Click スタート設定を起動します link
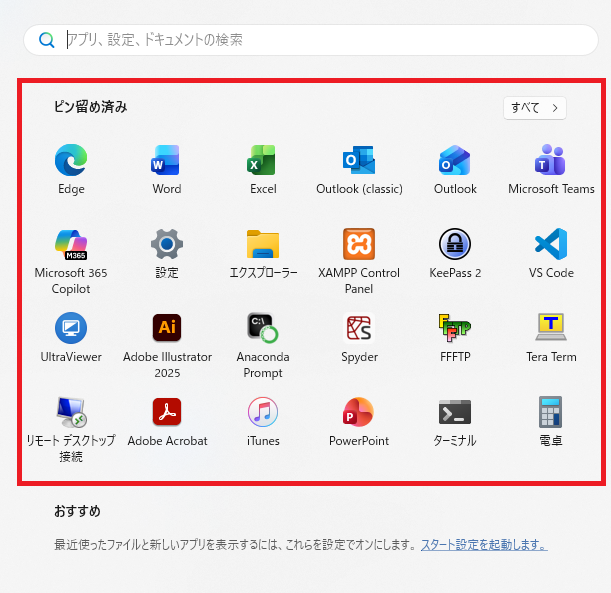611x593 pixels. (484, 545)
